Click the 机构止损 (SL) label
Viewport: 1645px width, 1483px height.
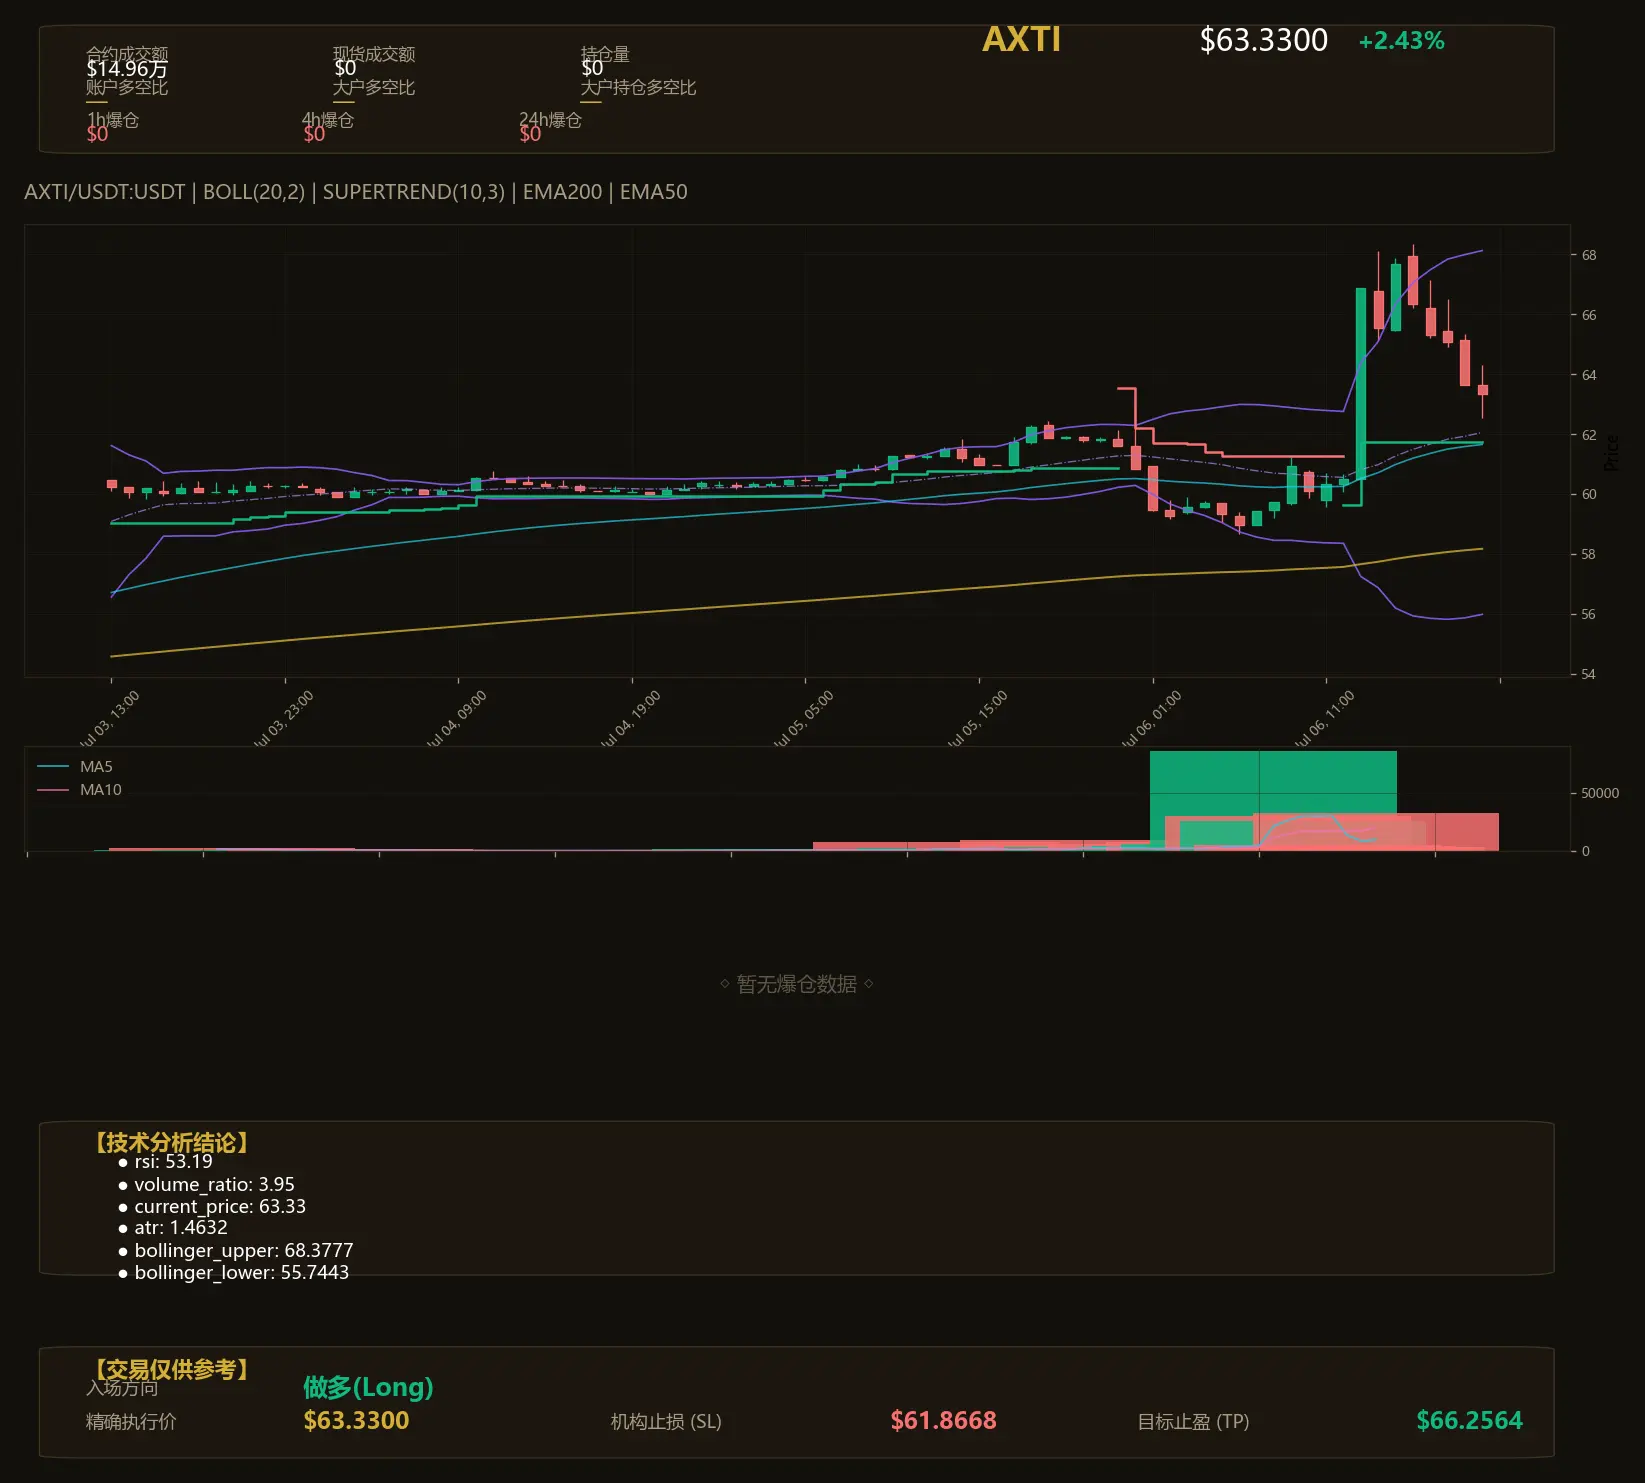(666, 1421)
